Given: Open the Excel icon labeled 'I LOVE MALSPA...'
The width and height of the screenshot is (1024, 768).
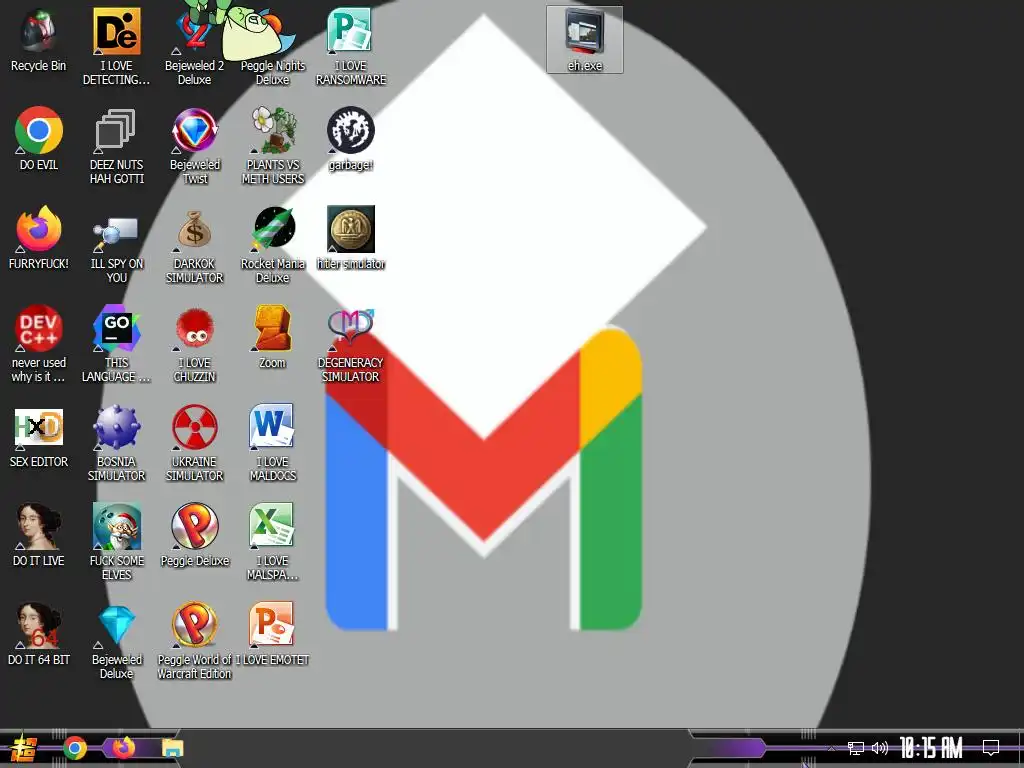Looking at the screenshot, I should (x=272, y=543).
